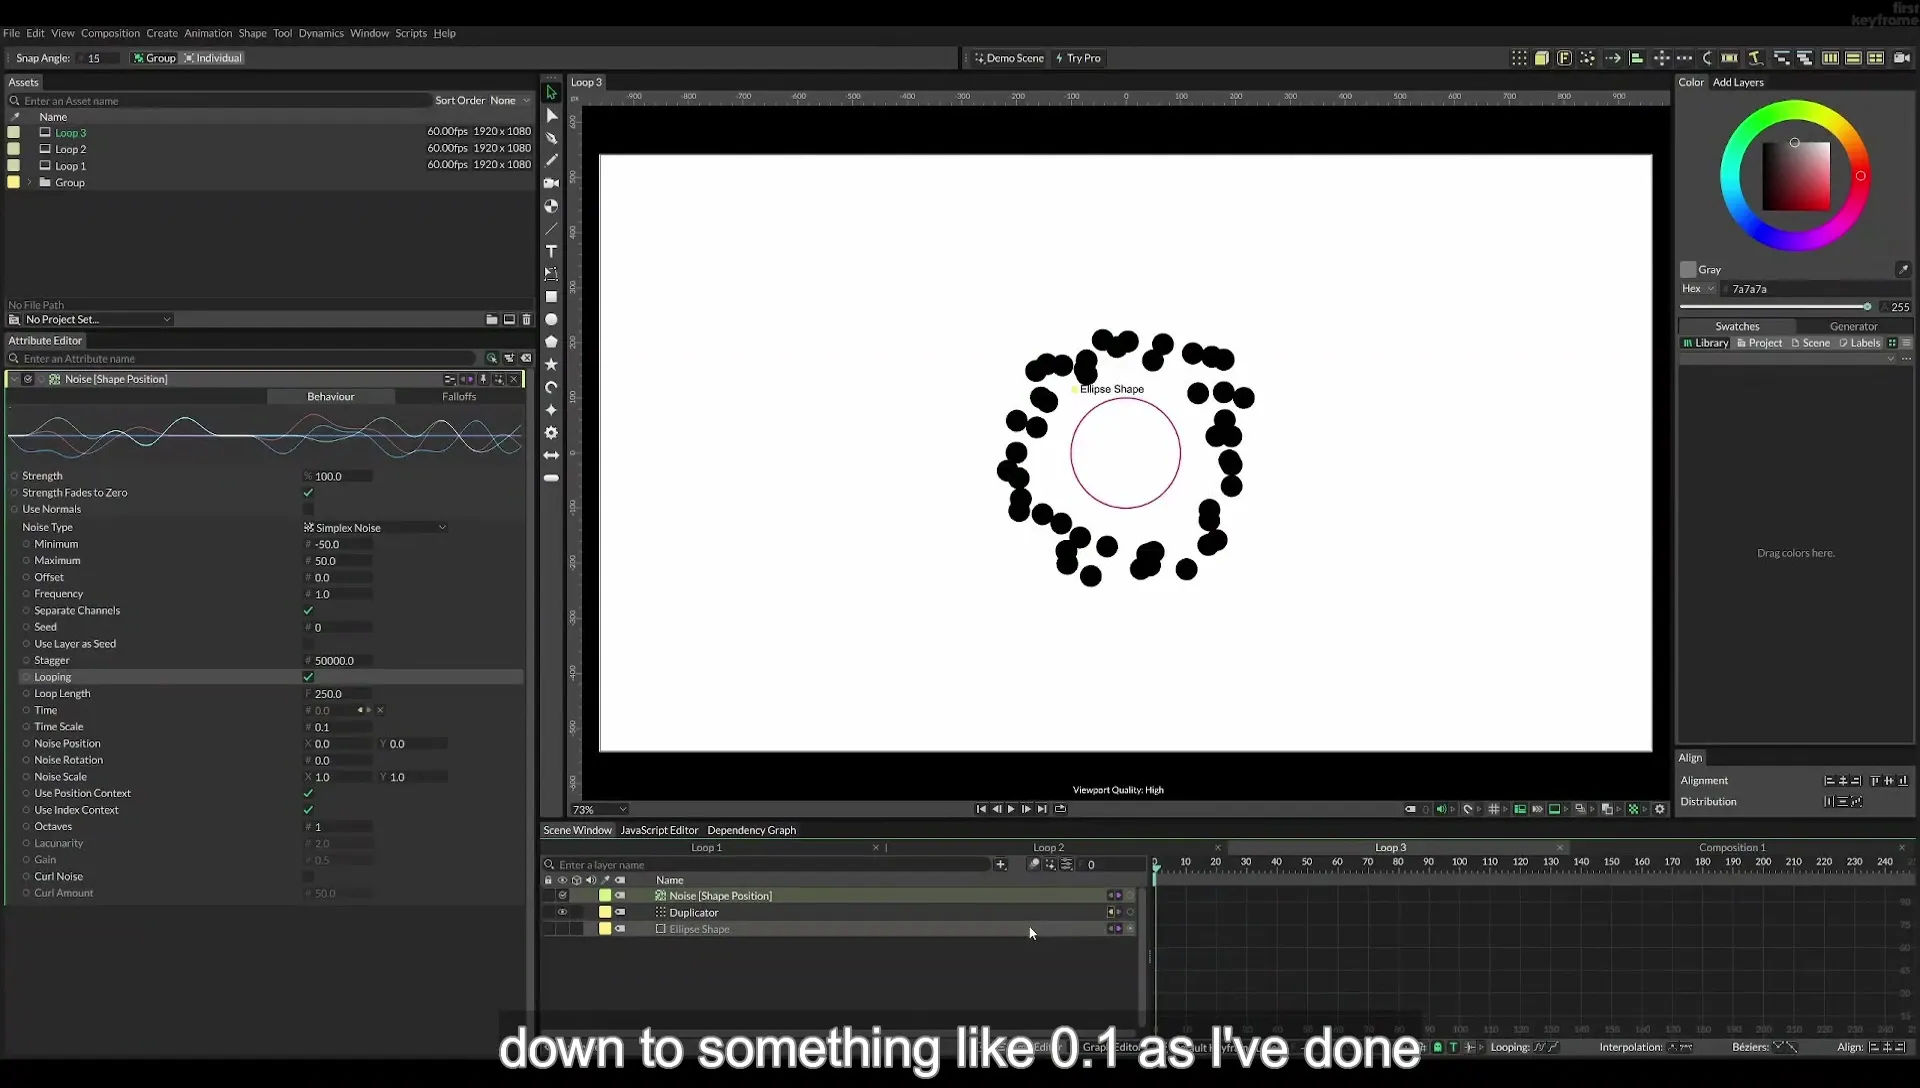This screenshot has height=1088, width=1920.
Task: Open the Noise Type dropdown
Action: click(x=375, y=527)
